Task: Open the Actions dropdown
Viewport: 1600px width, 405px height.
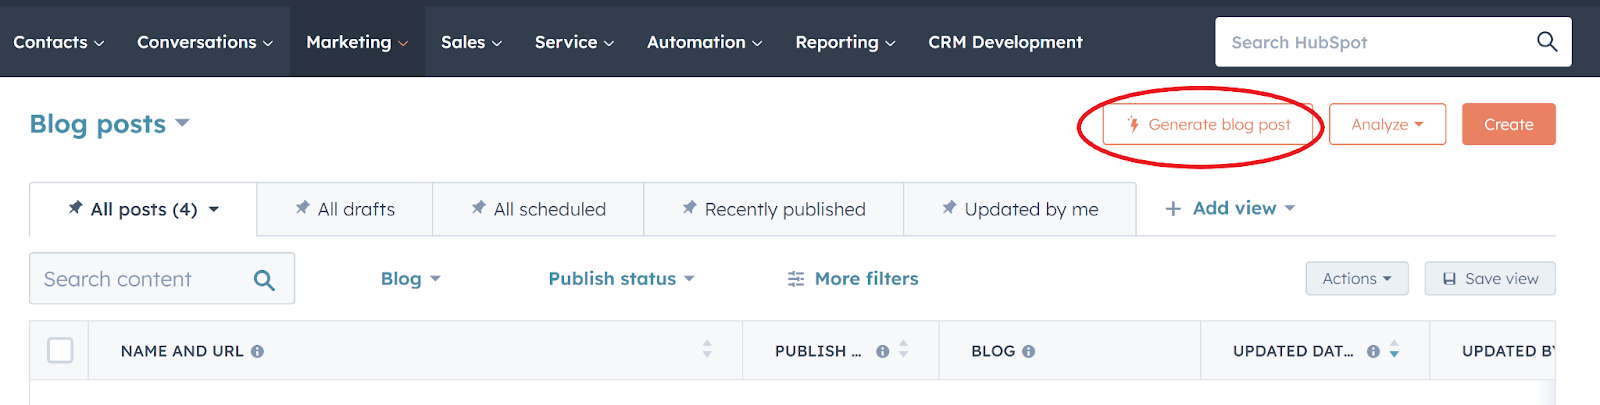Action: pos(1357,279)
